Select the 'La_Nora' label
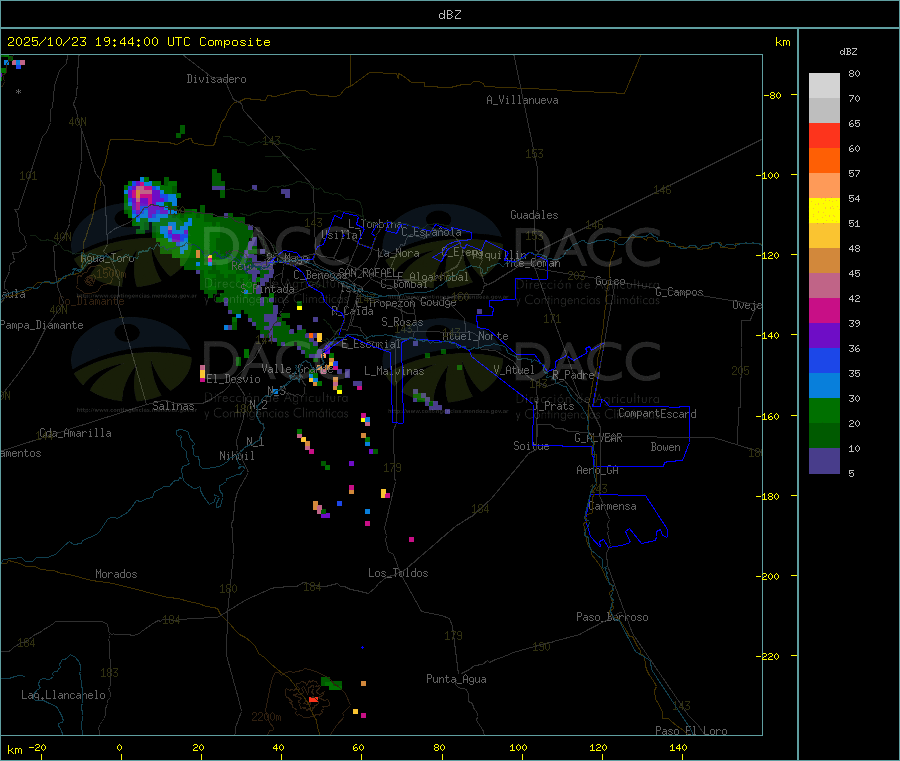Screen dimensions: 900x761 click(398, 253)
